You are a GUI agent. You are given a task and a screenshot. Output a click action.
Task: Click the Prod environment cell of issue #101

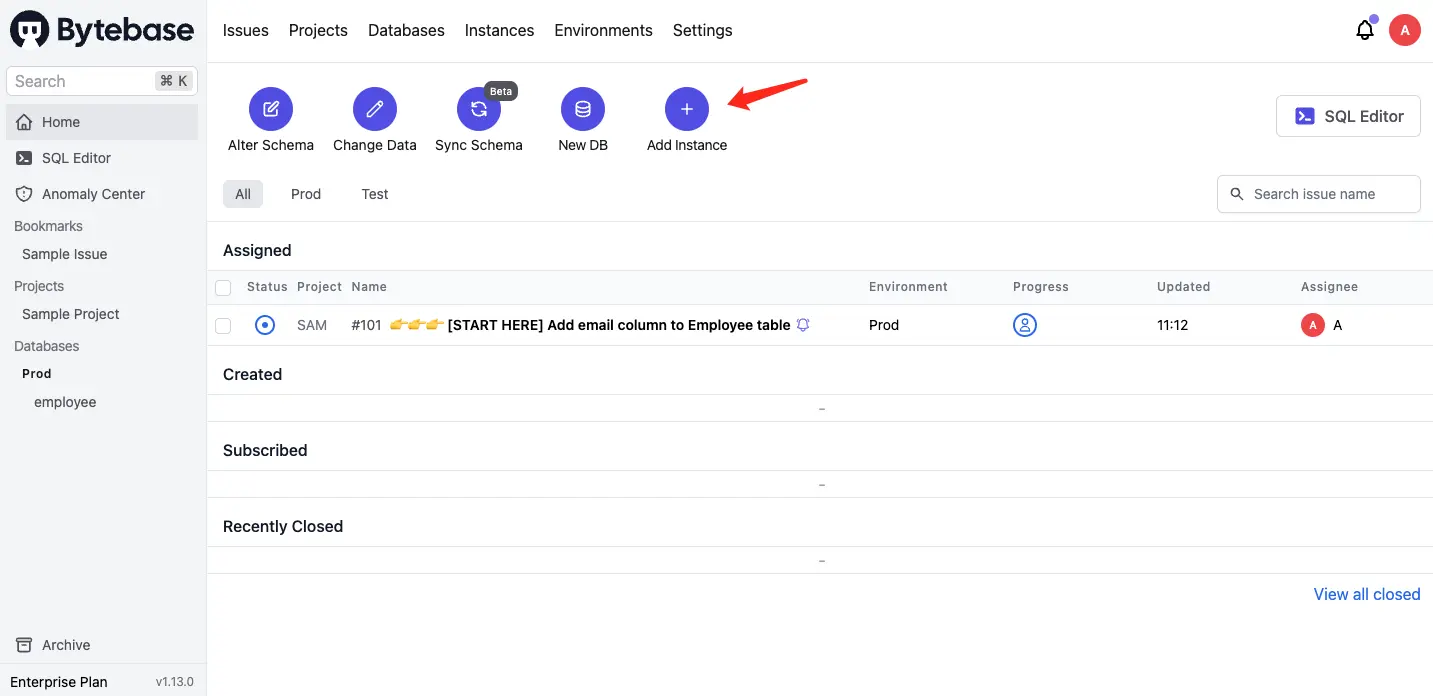884,325
